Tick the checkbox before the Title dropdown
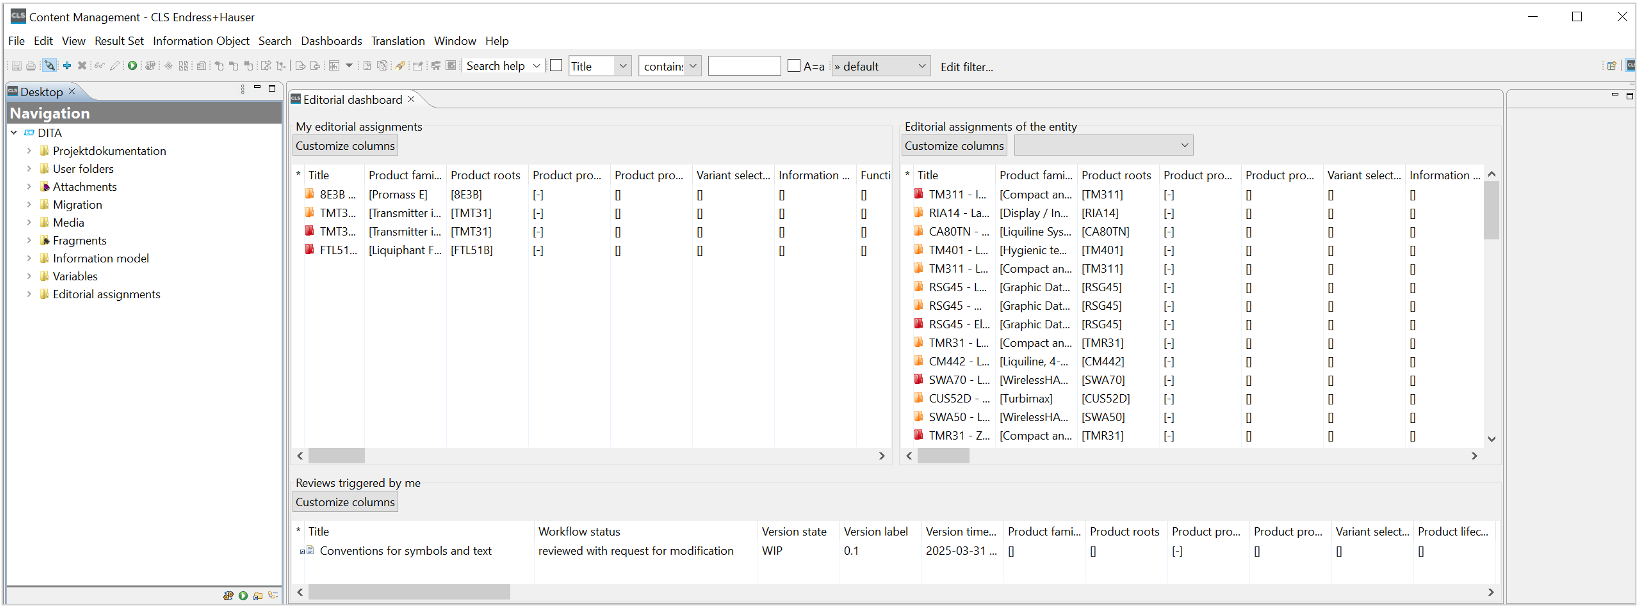The height and width of the screenshot is (608, 1637). 556,66
